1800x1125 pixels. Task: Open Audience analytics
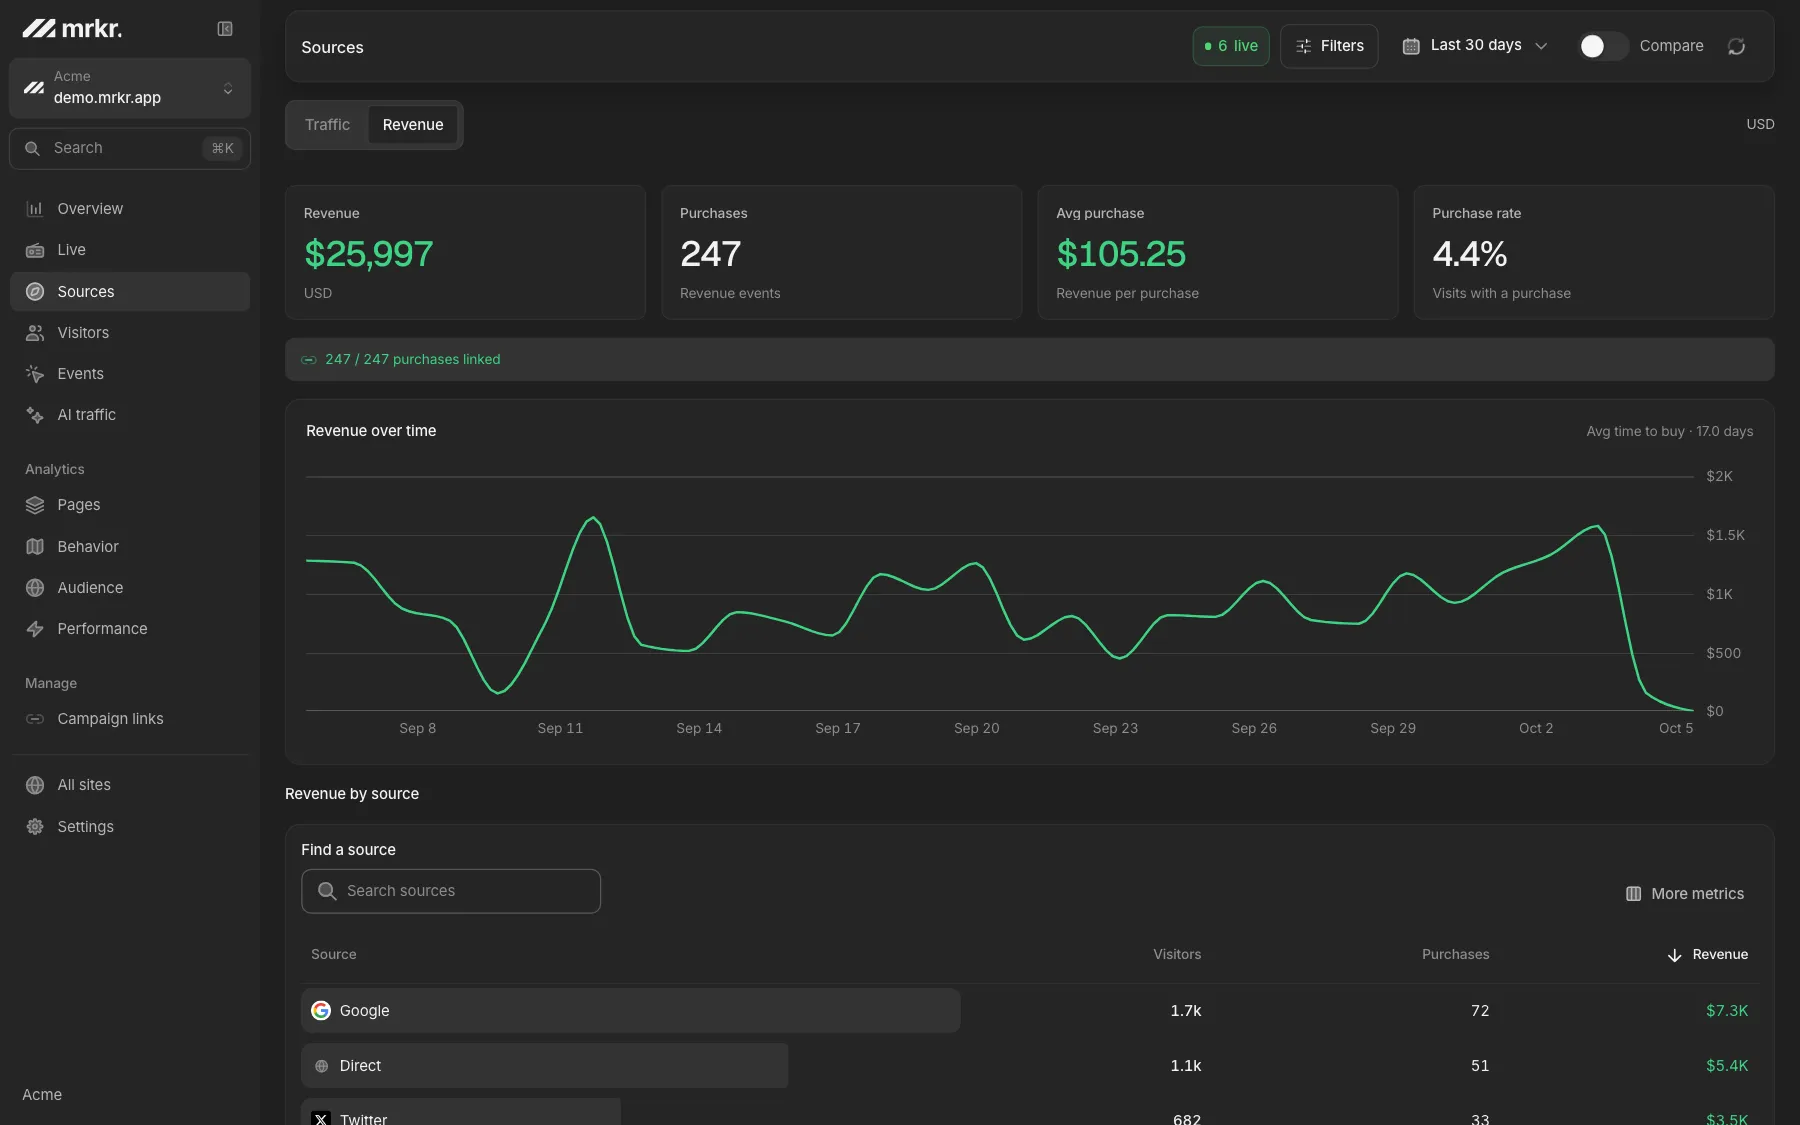coord(130,588)
